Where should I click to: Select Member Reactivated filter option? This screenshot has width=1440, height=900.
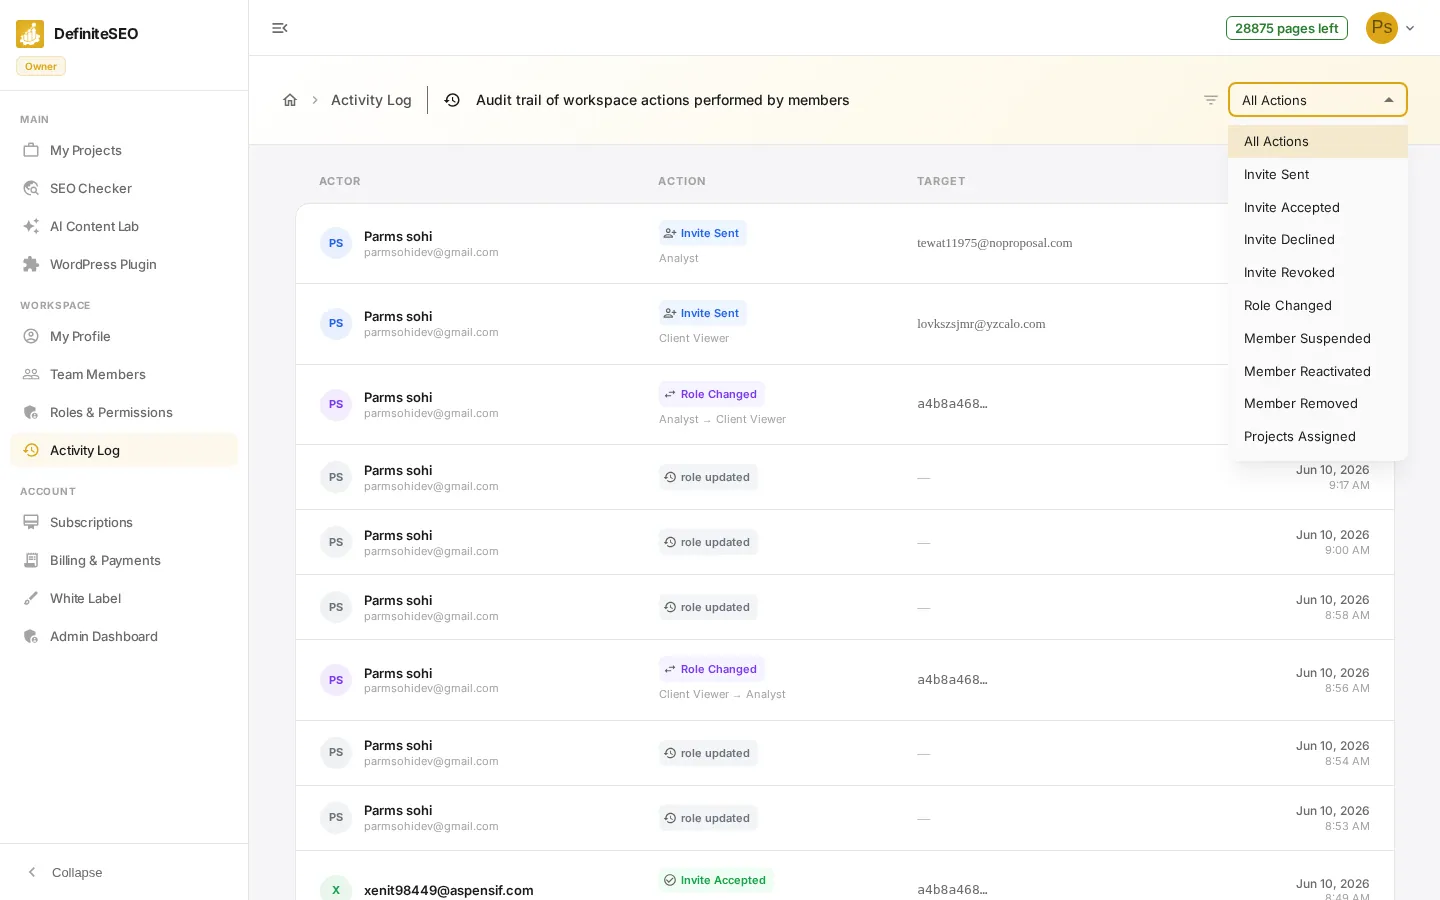1318,371
